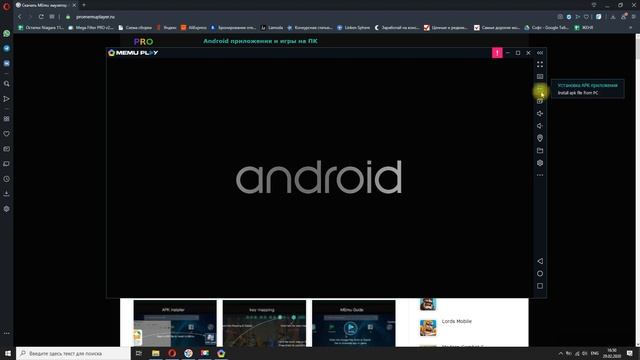Click pink notification exclamation button in MEmu

497,53
